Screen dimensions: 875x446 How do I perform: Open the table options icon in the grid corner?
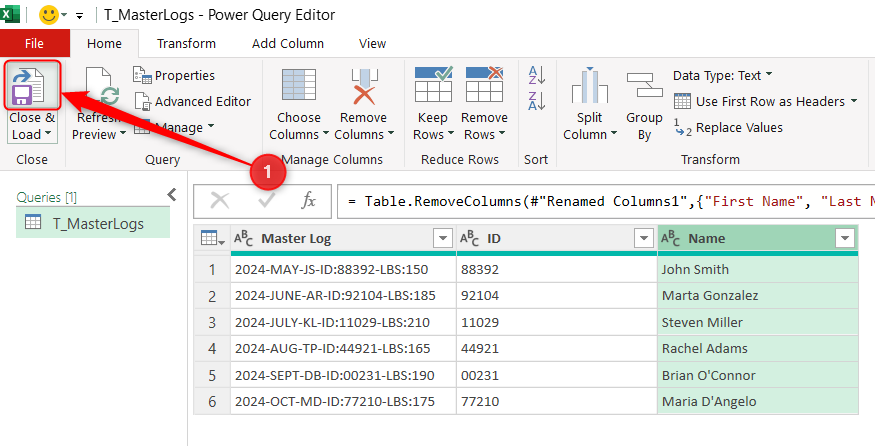(x=212, y=239)
